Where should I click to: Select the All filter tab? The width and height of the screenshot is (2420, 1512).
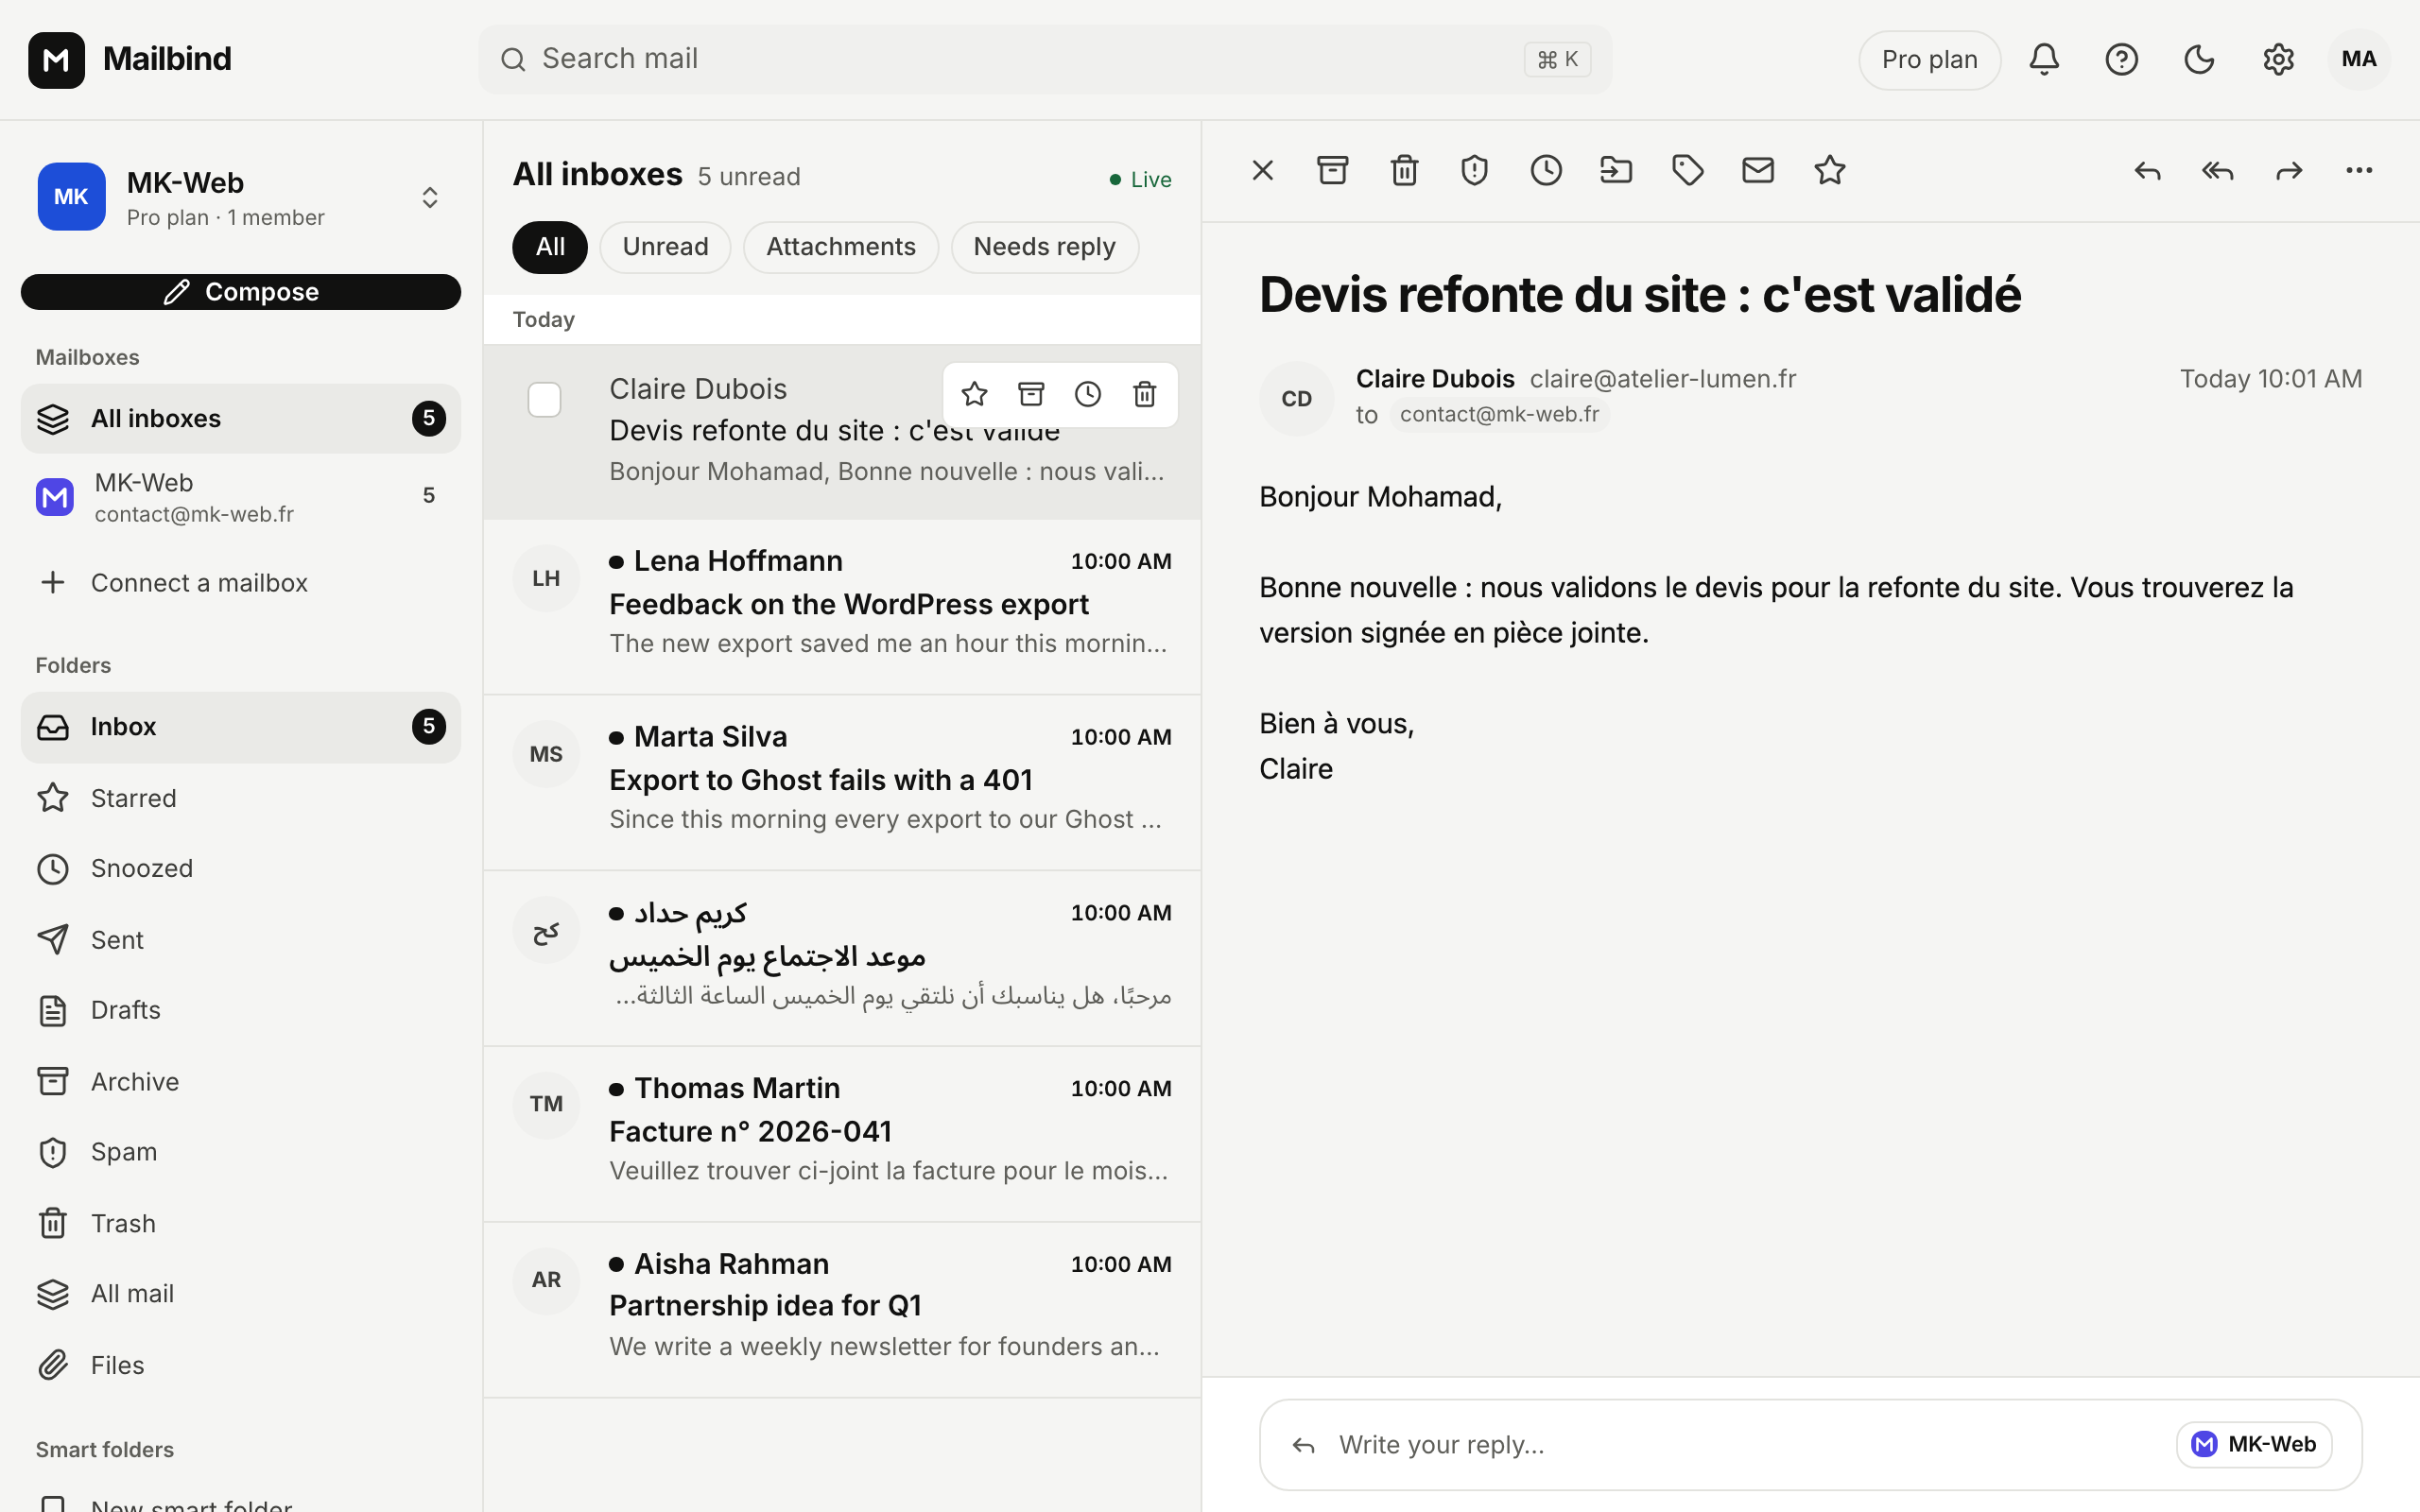(550, 247)
